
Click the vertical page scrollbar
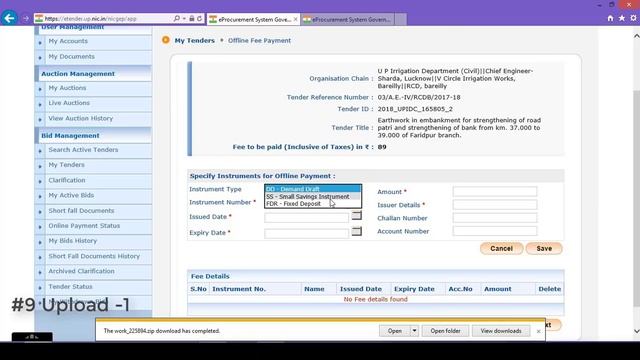pyautogui.click(x=636, y=197)
